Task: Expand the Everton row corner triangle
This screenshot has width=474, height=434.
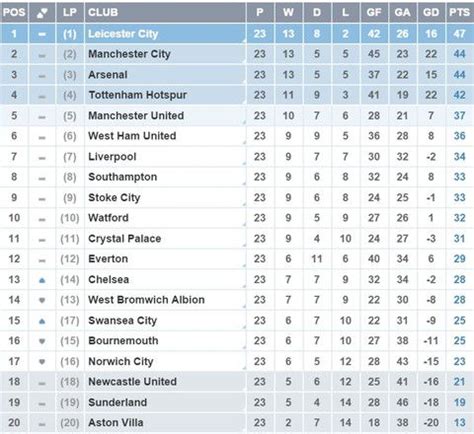Action: pos(244,266)
